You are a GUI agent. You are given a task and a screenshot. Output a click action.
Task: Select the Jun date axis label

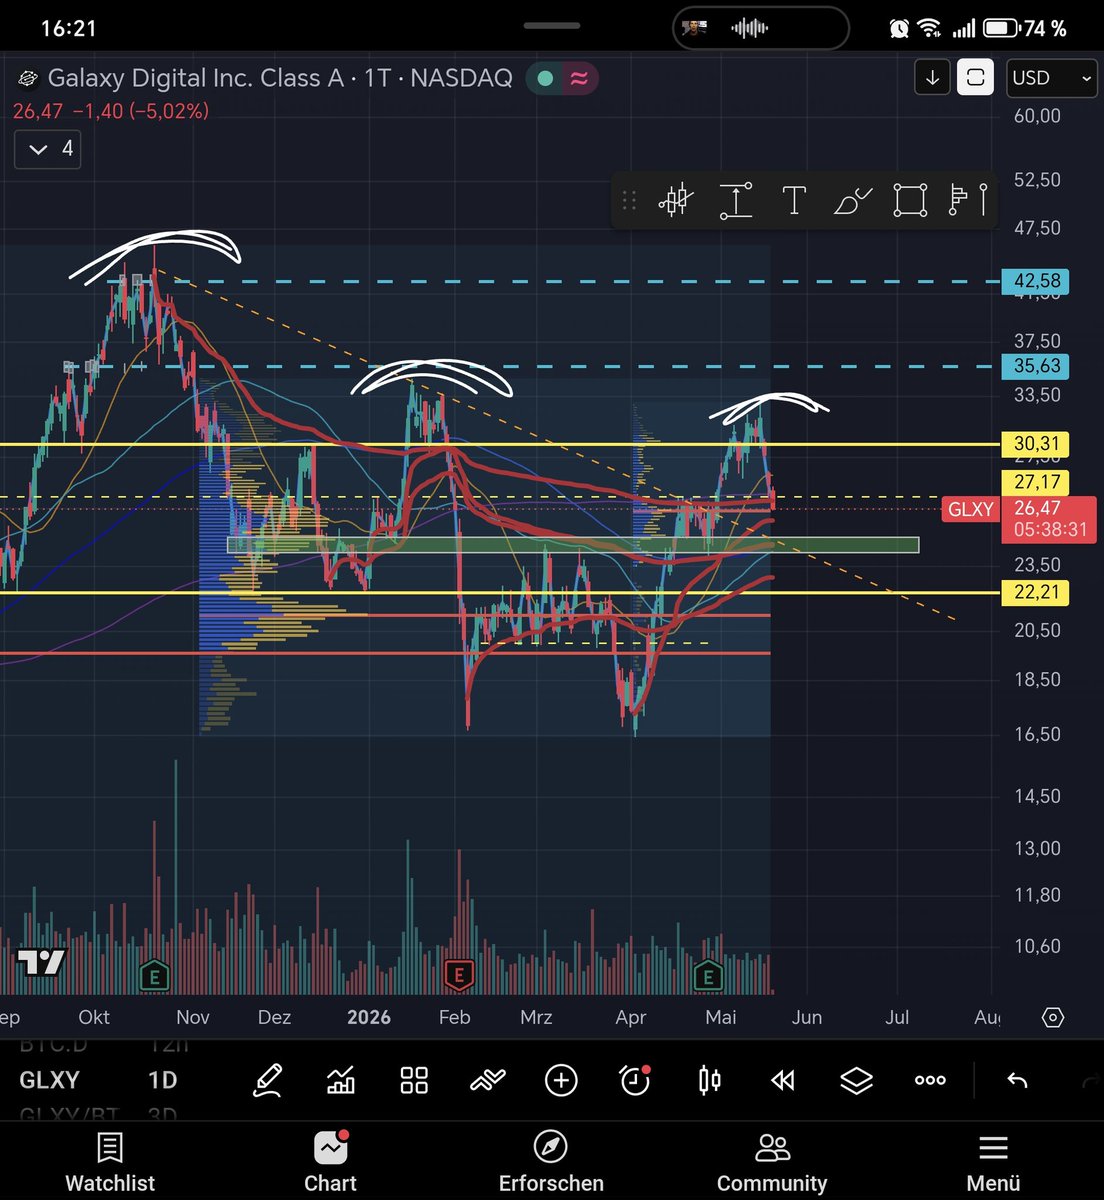click(x=806, y=1018)
